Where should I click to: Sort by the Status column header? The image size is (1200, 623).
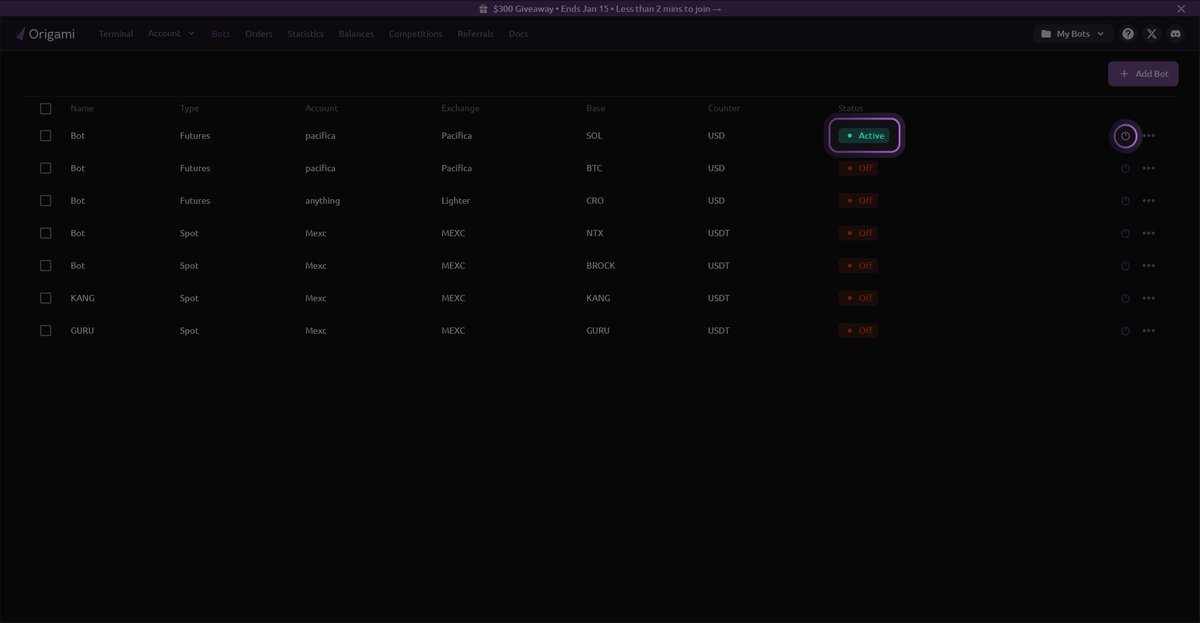(851, 108)
